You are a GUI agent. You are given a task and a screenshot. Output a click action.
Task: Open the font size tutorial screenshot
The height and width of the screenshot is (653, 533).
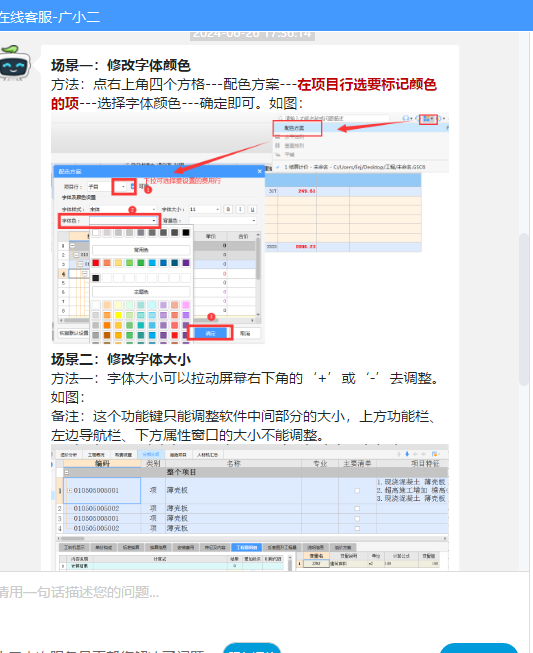click(x=250, y=507)
